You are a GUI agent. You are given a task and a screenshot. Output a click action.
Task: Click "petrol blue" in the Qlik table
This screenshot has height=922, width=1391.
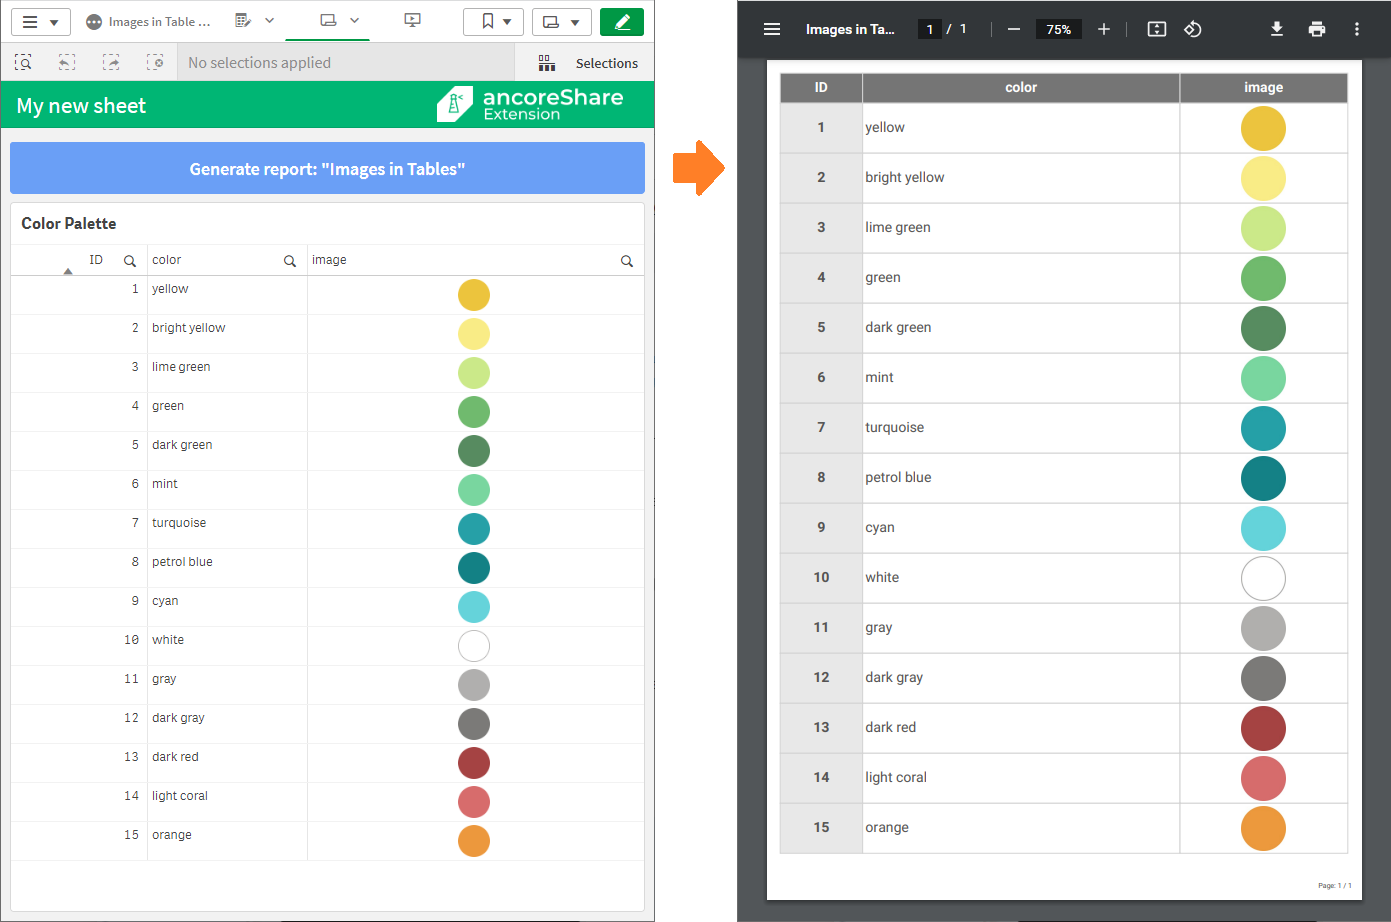(x=182, y=562)
